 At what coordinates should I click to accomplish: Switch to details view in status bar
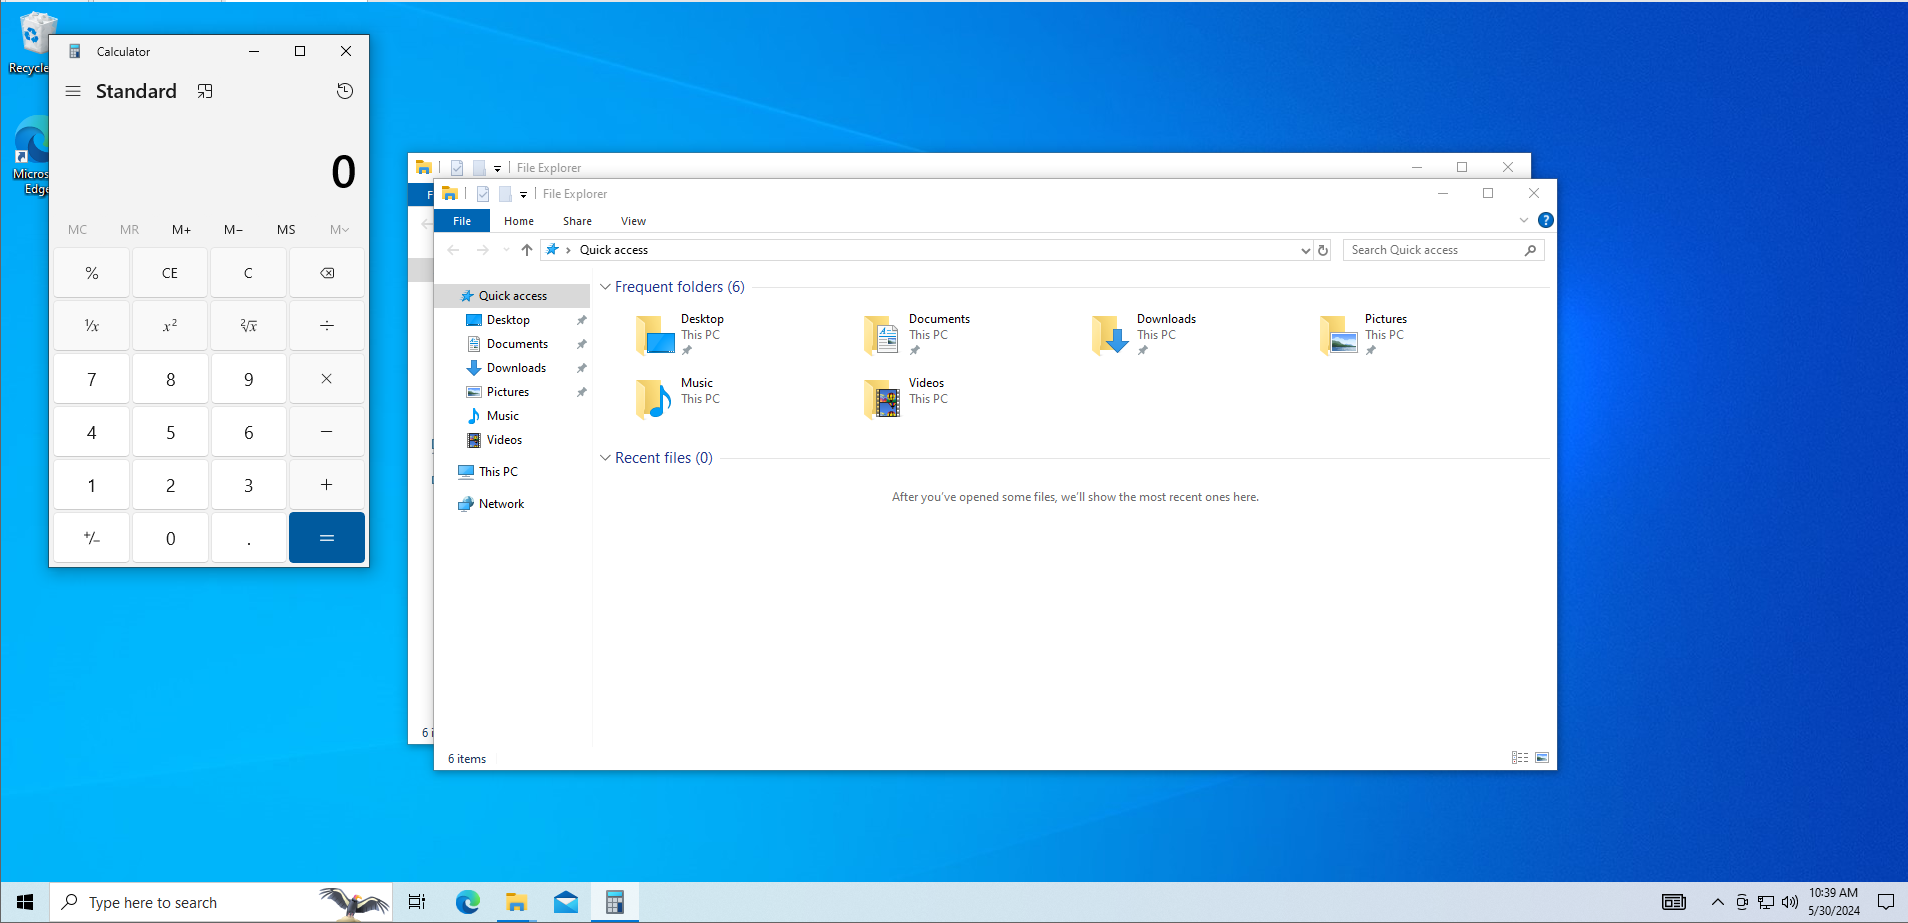(x=1520, y=758)
